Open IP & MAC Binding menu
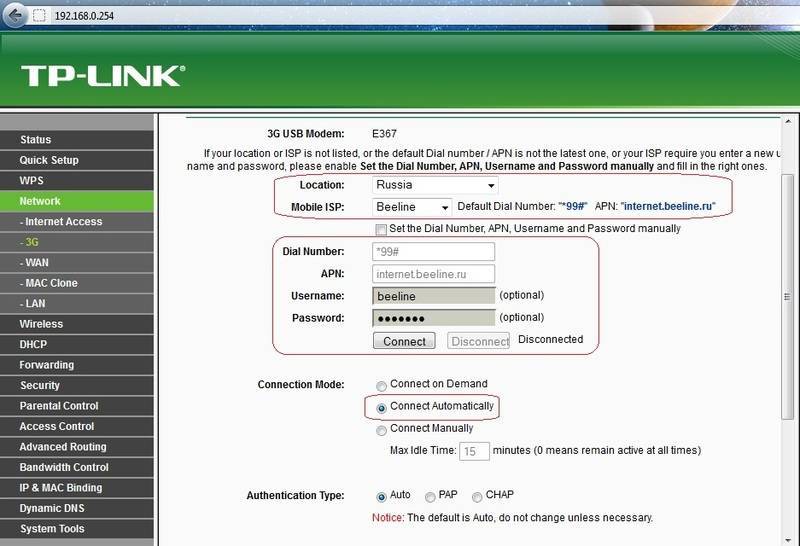Viewport: 800px width, 546px height. (x=77, y=488)
